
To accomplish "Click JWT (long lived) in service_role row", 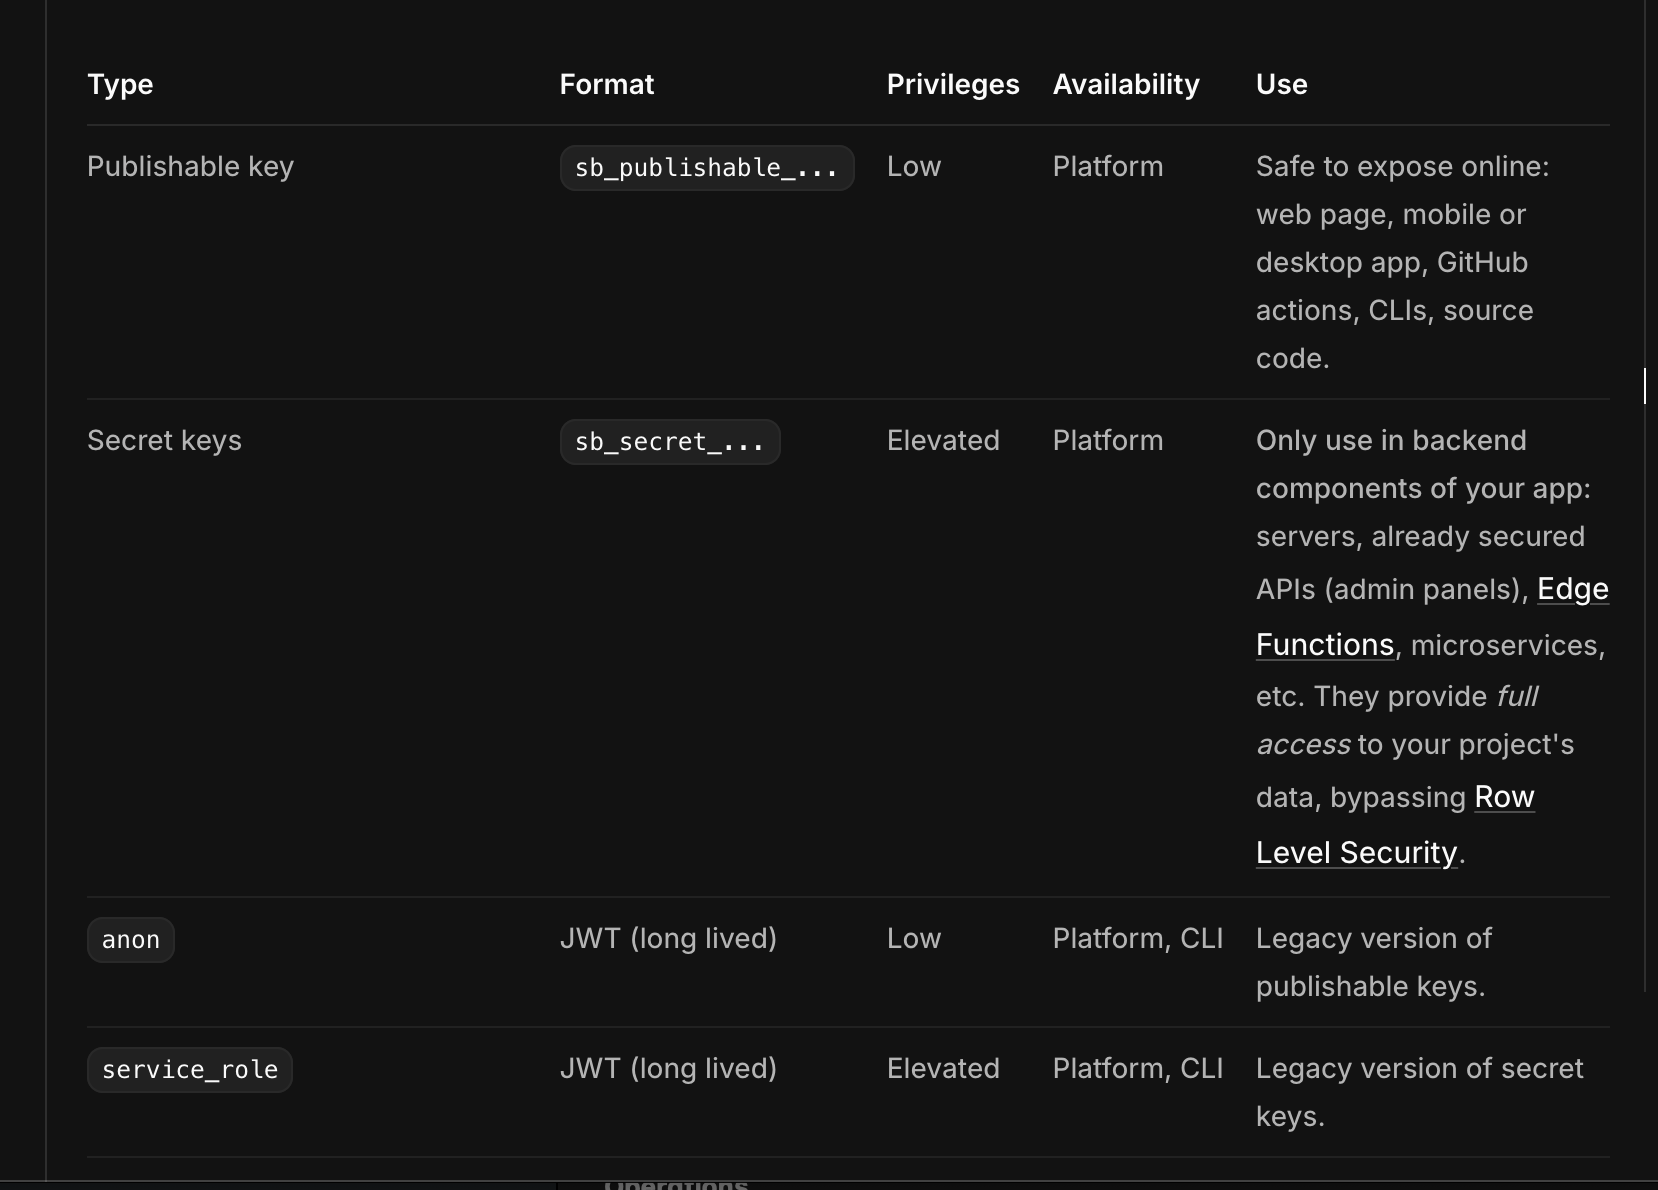I will 668,1068.
